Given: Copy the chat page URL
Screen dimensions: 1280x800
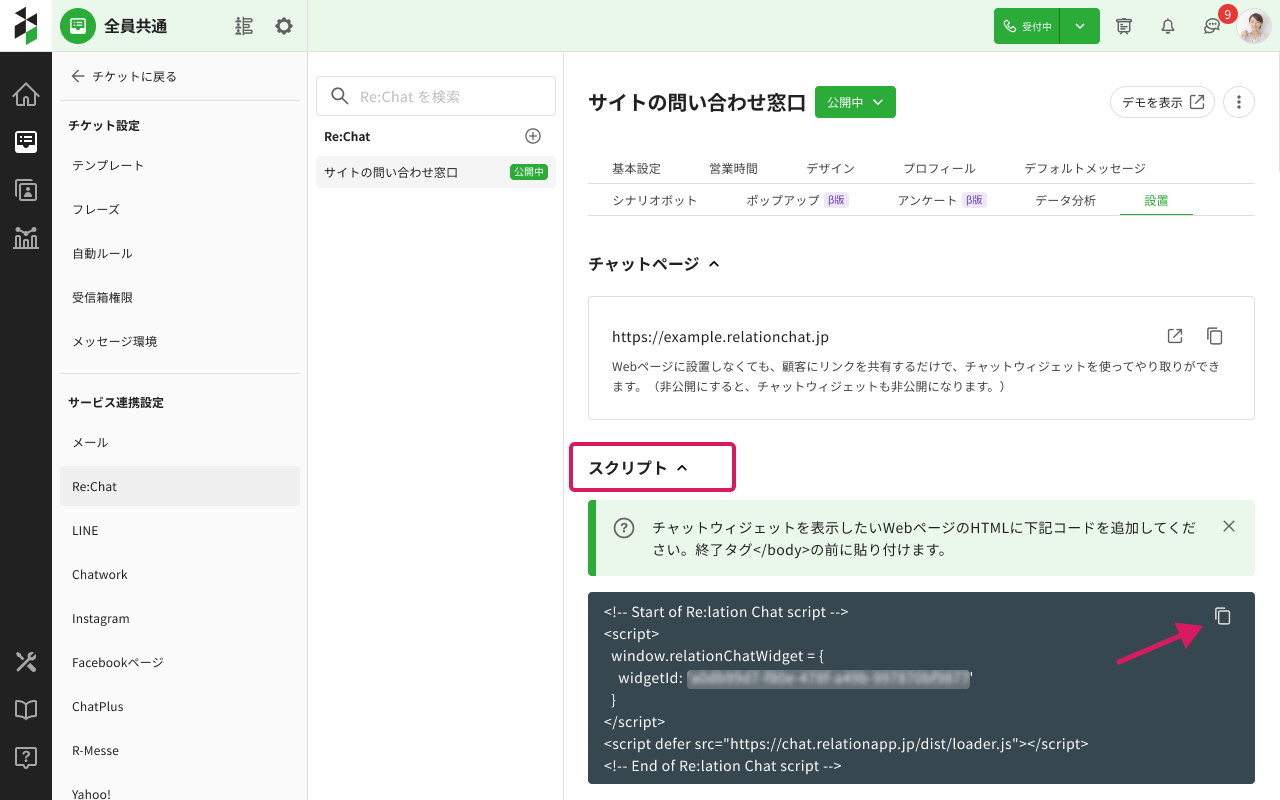Looking at the screenshot, I should (x=1215, y=336).
